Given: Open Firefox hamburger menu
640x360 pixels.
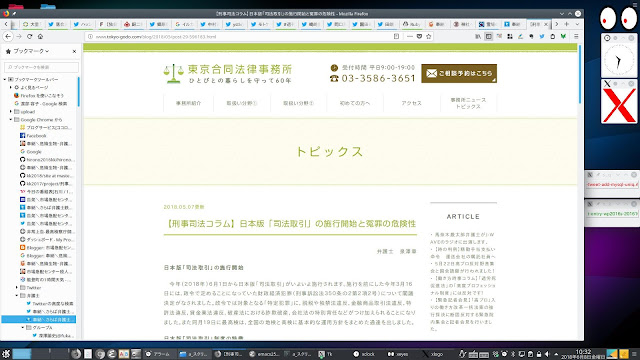Looking at the screenshot, I should [576, 36].
